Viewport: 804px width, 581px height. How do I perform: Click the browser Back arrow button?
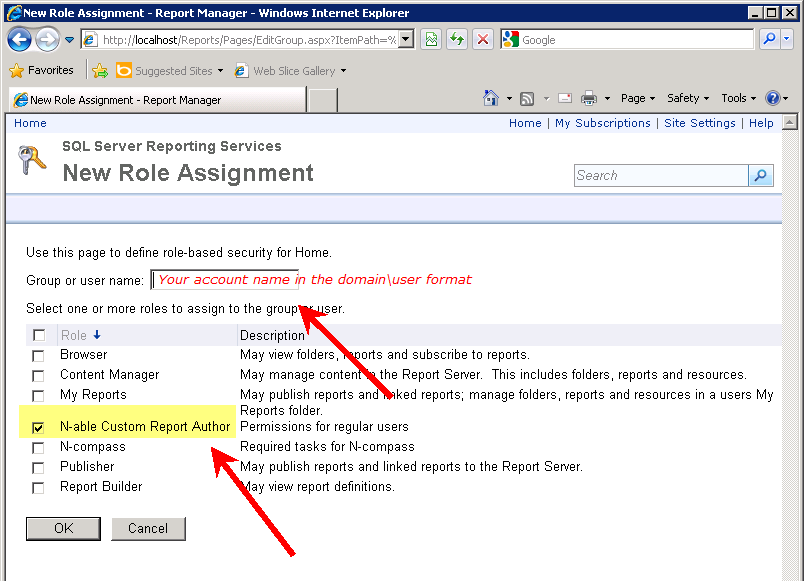(19, 39)
